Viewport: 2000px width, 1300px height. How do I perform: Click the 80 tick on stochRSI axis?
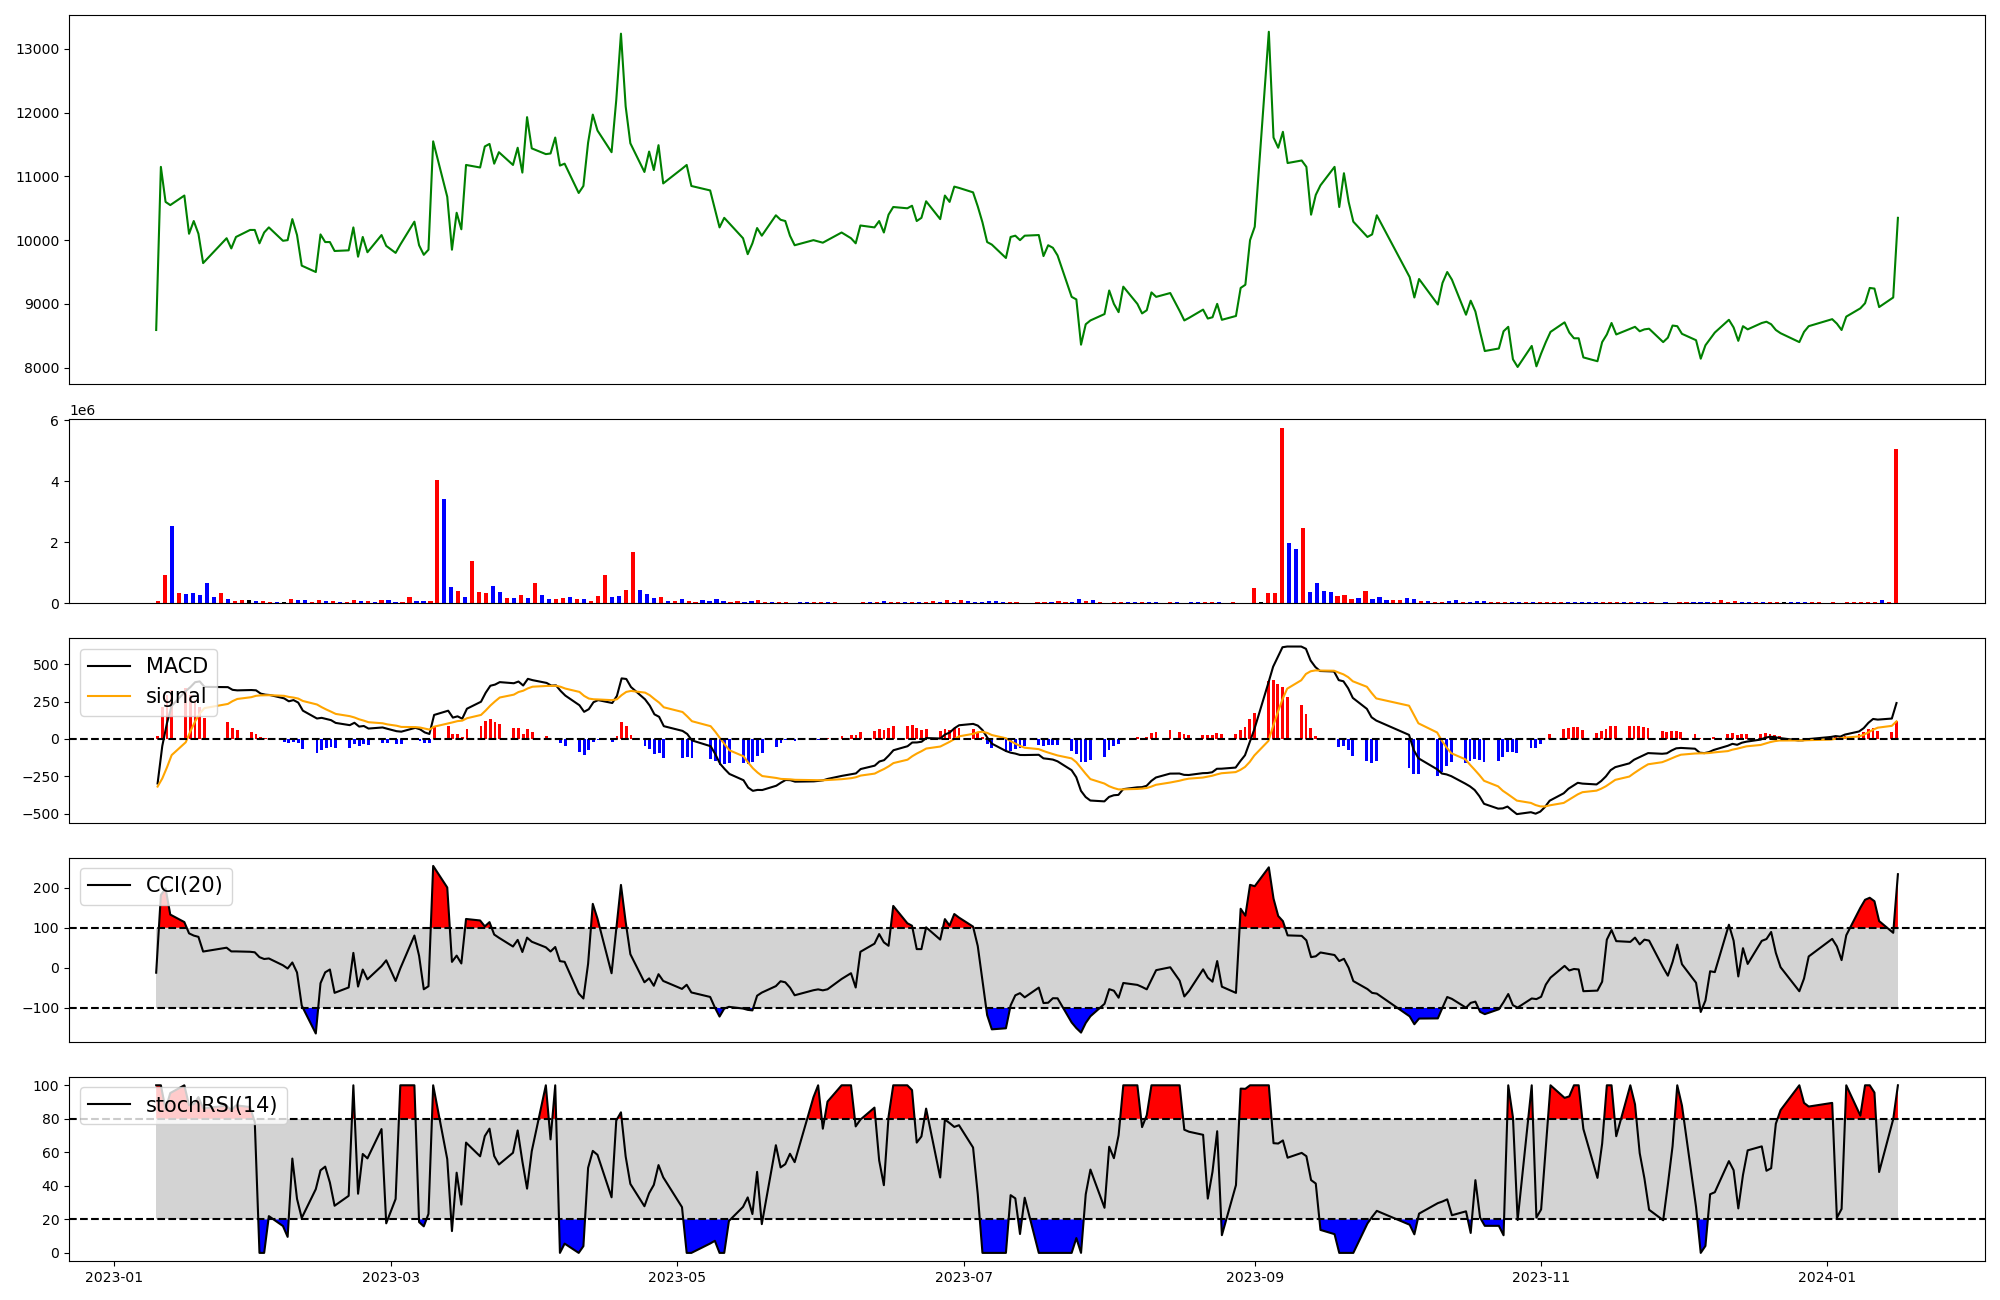(x=51, y=1120)
